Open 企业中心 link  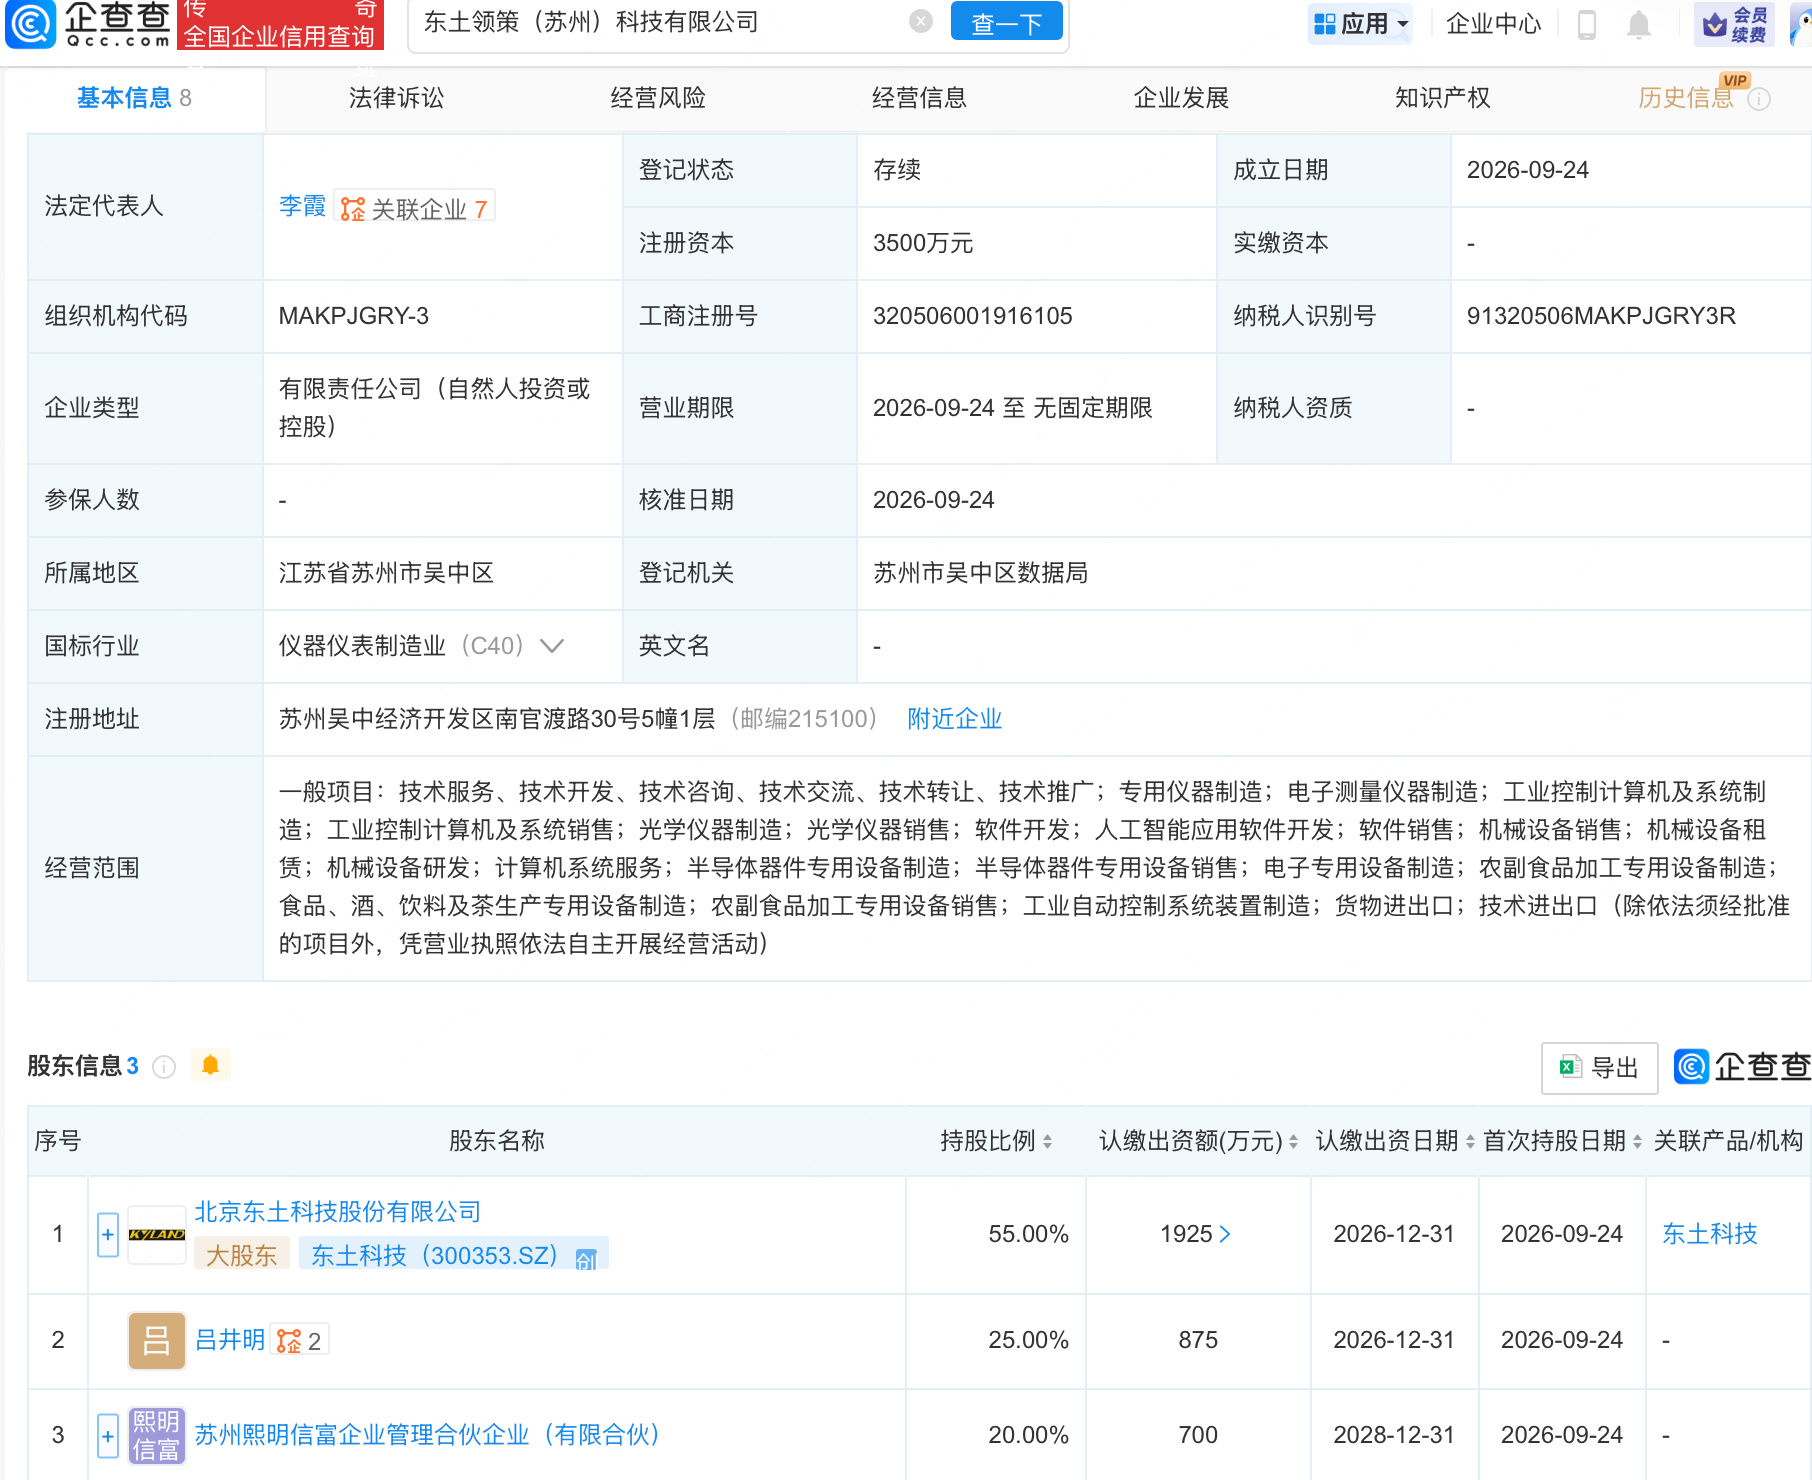(x=1493, y=23)
